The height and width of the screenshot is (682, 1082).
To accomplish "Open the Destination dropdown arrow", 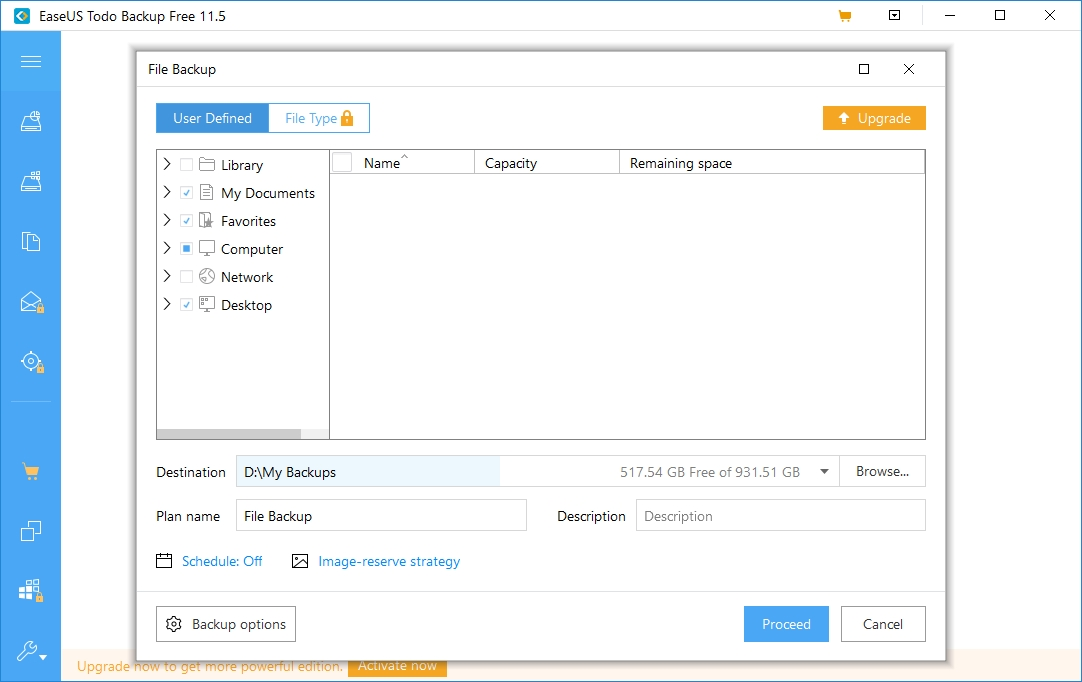I will pos(824,471).
